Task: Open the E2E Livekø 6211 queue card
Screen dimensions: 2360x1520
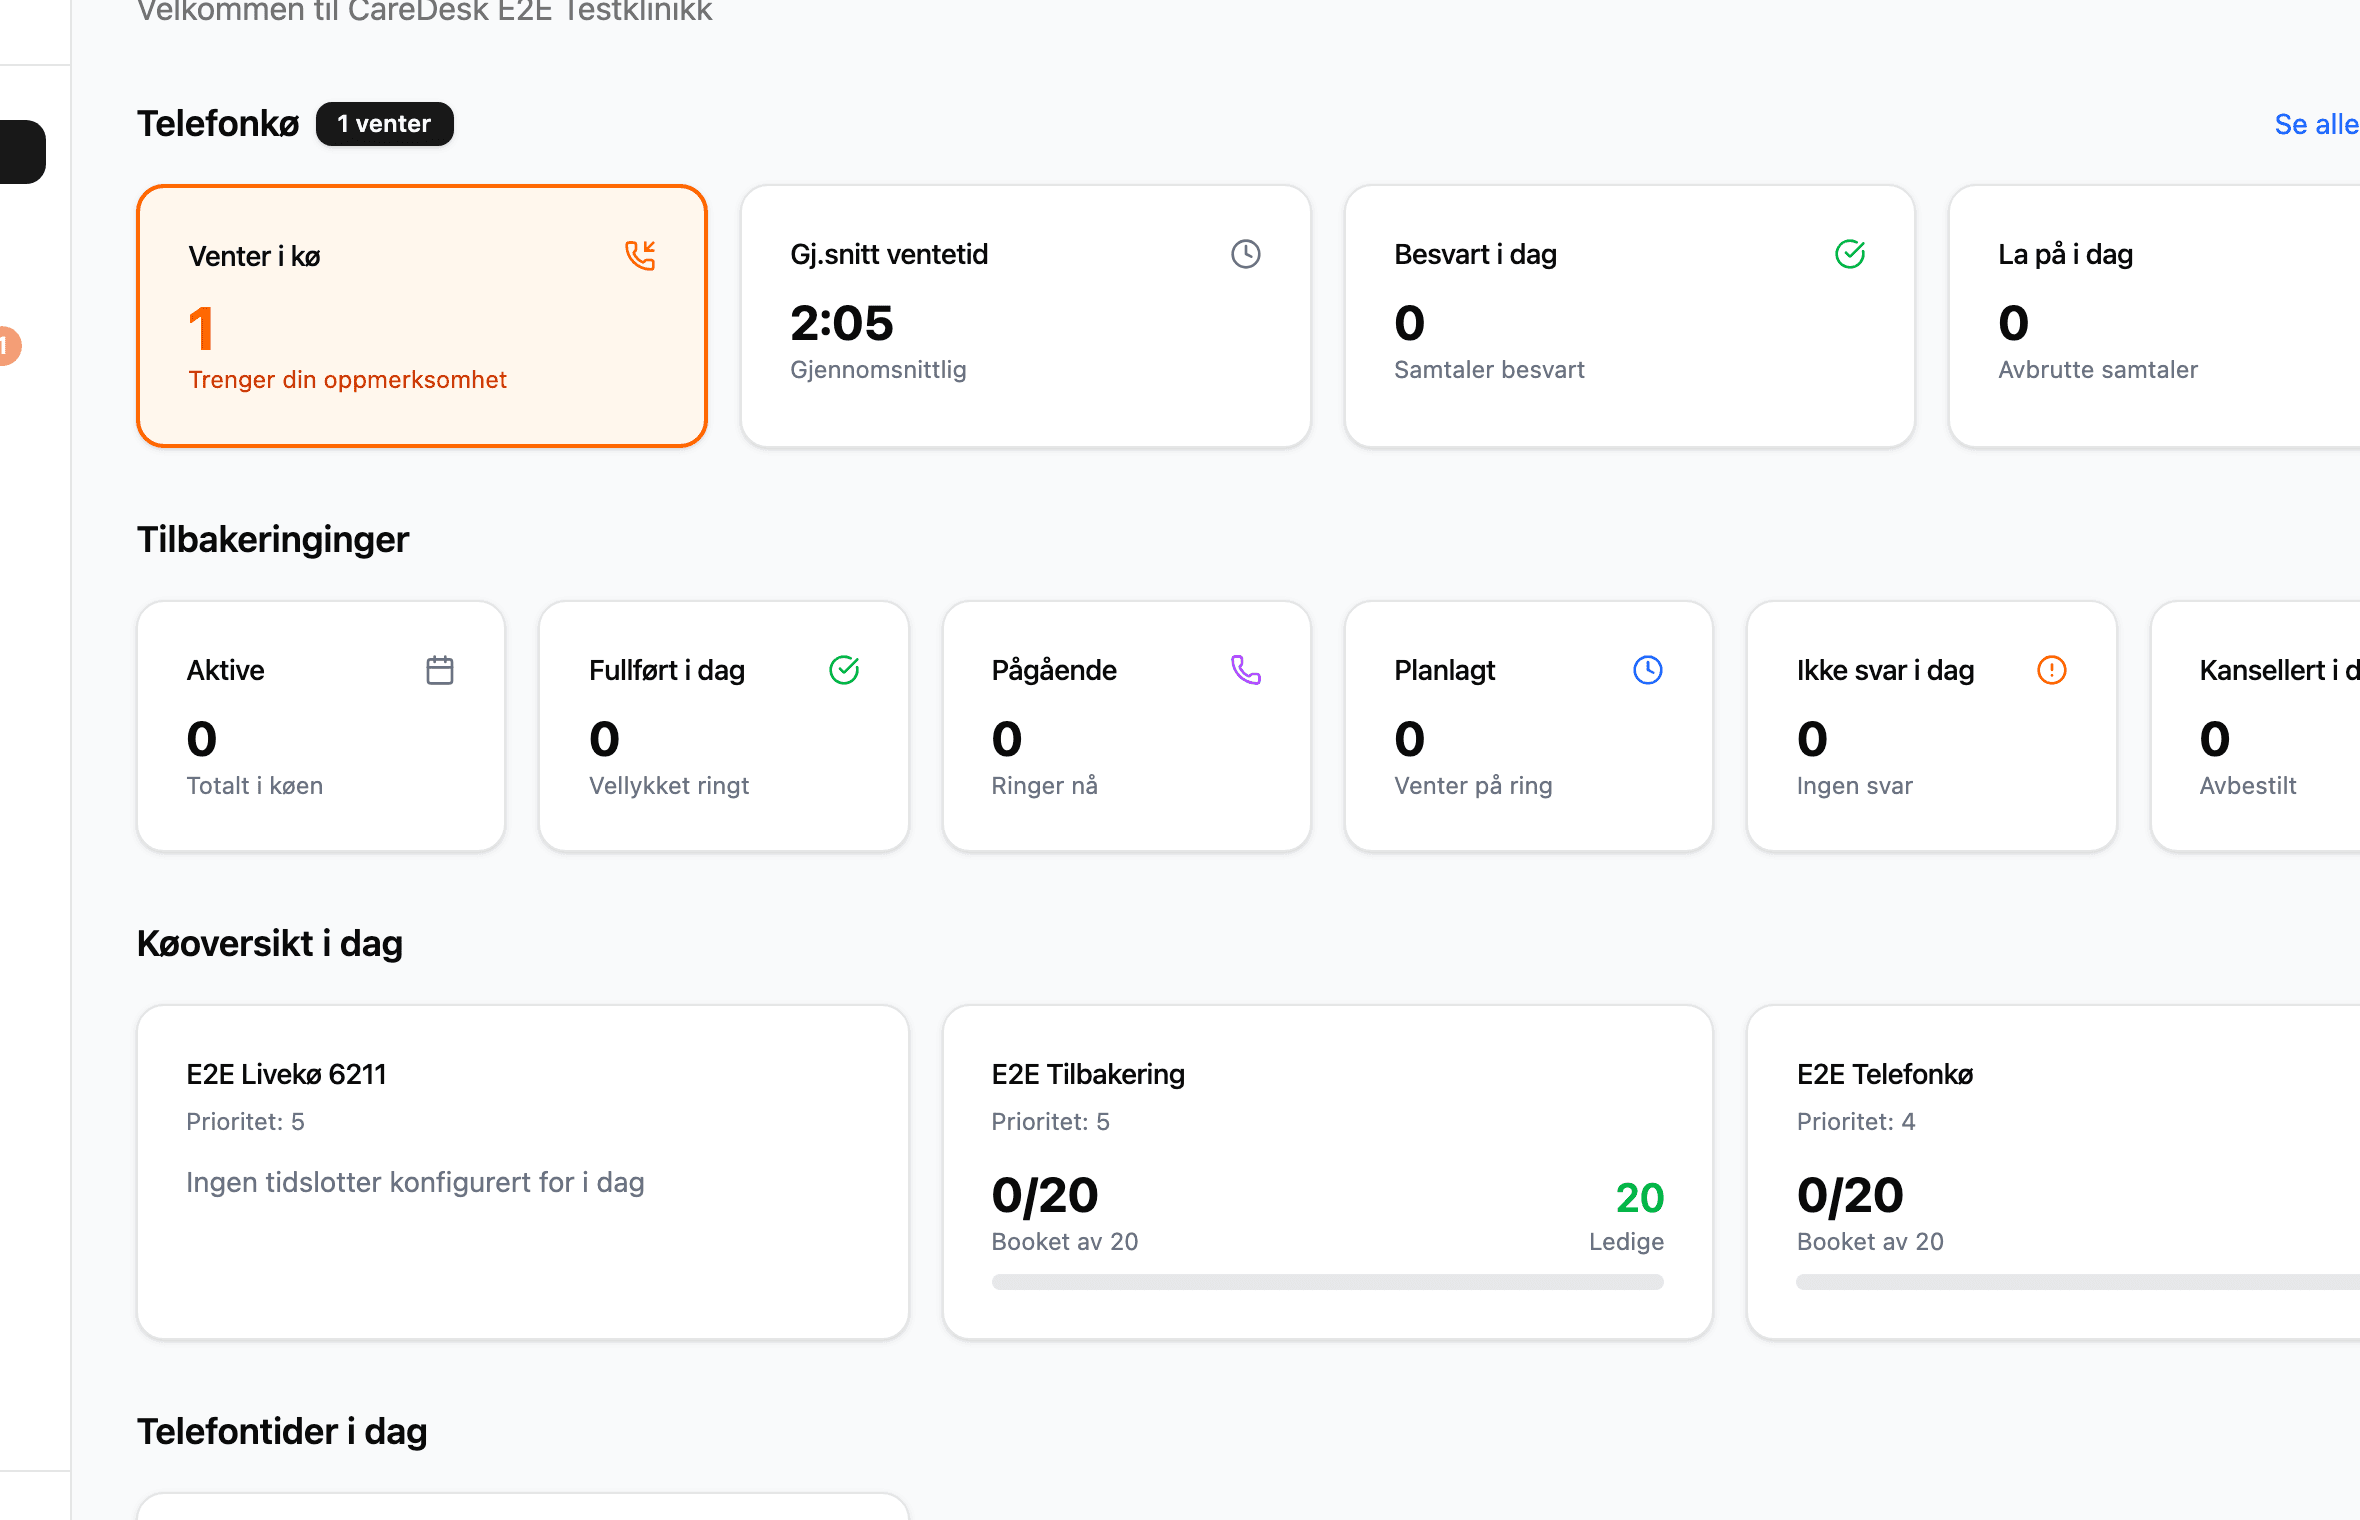Action: [523, 1172]
